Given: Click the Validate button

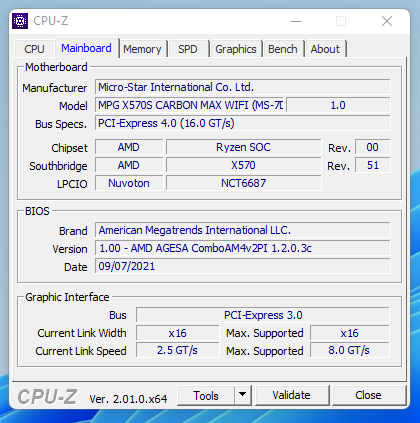Looking at the screenshot, I should pyautogui.click(x=292, y=396).
